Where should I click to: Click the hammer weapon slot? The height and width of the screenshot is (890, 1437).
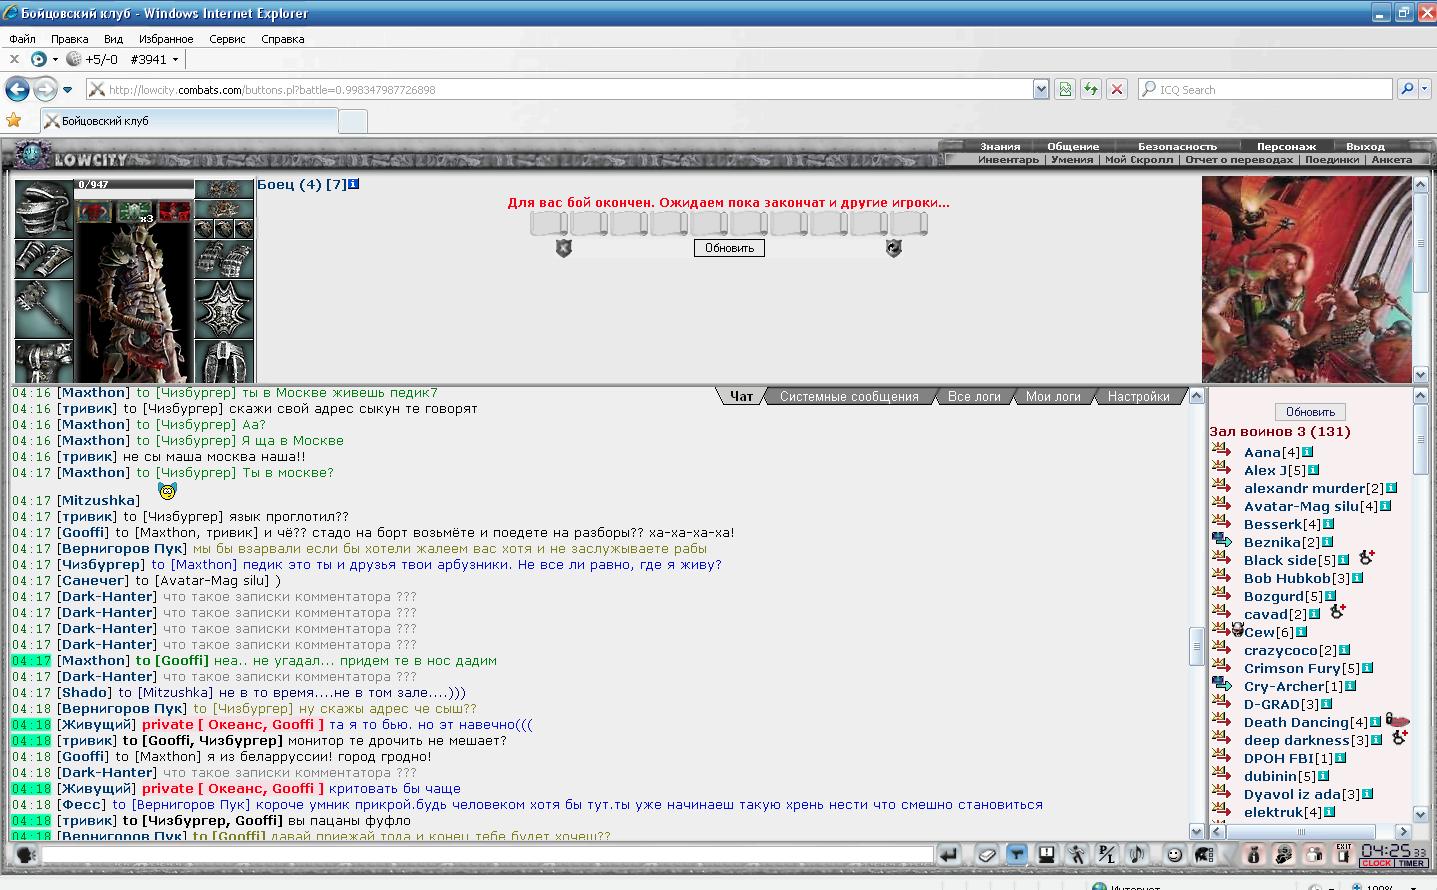point(44,309)
